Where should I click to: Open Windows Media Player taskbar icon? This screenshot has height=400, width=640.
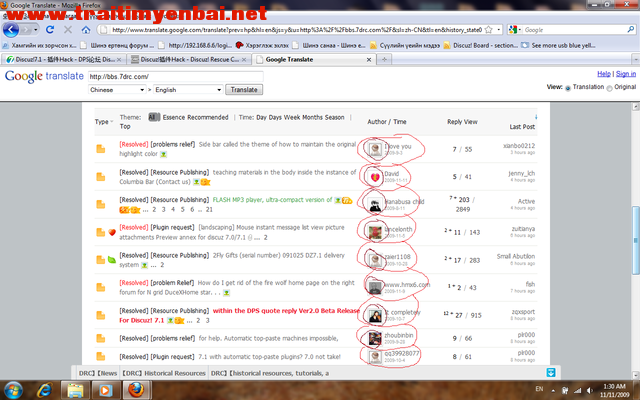105,391
